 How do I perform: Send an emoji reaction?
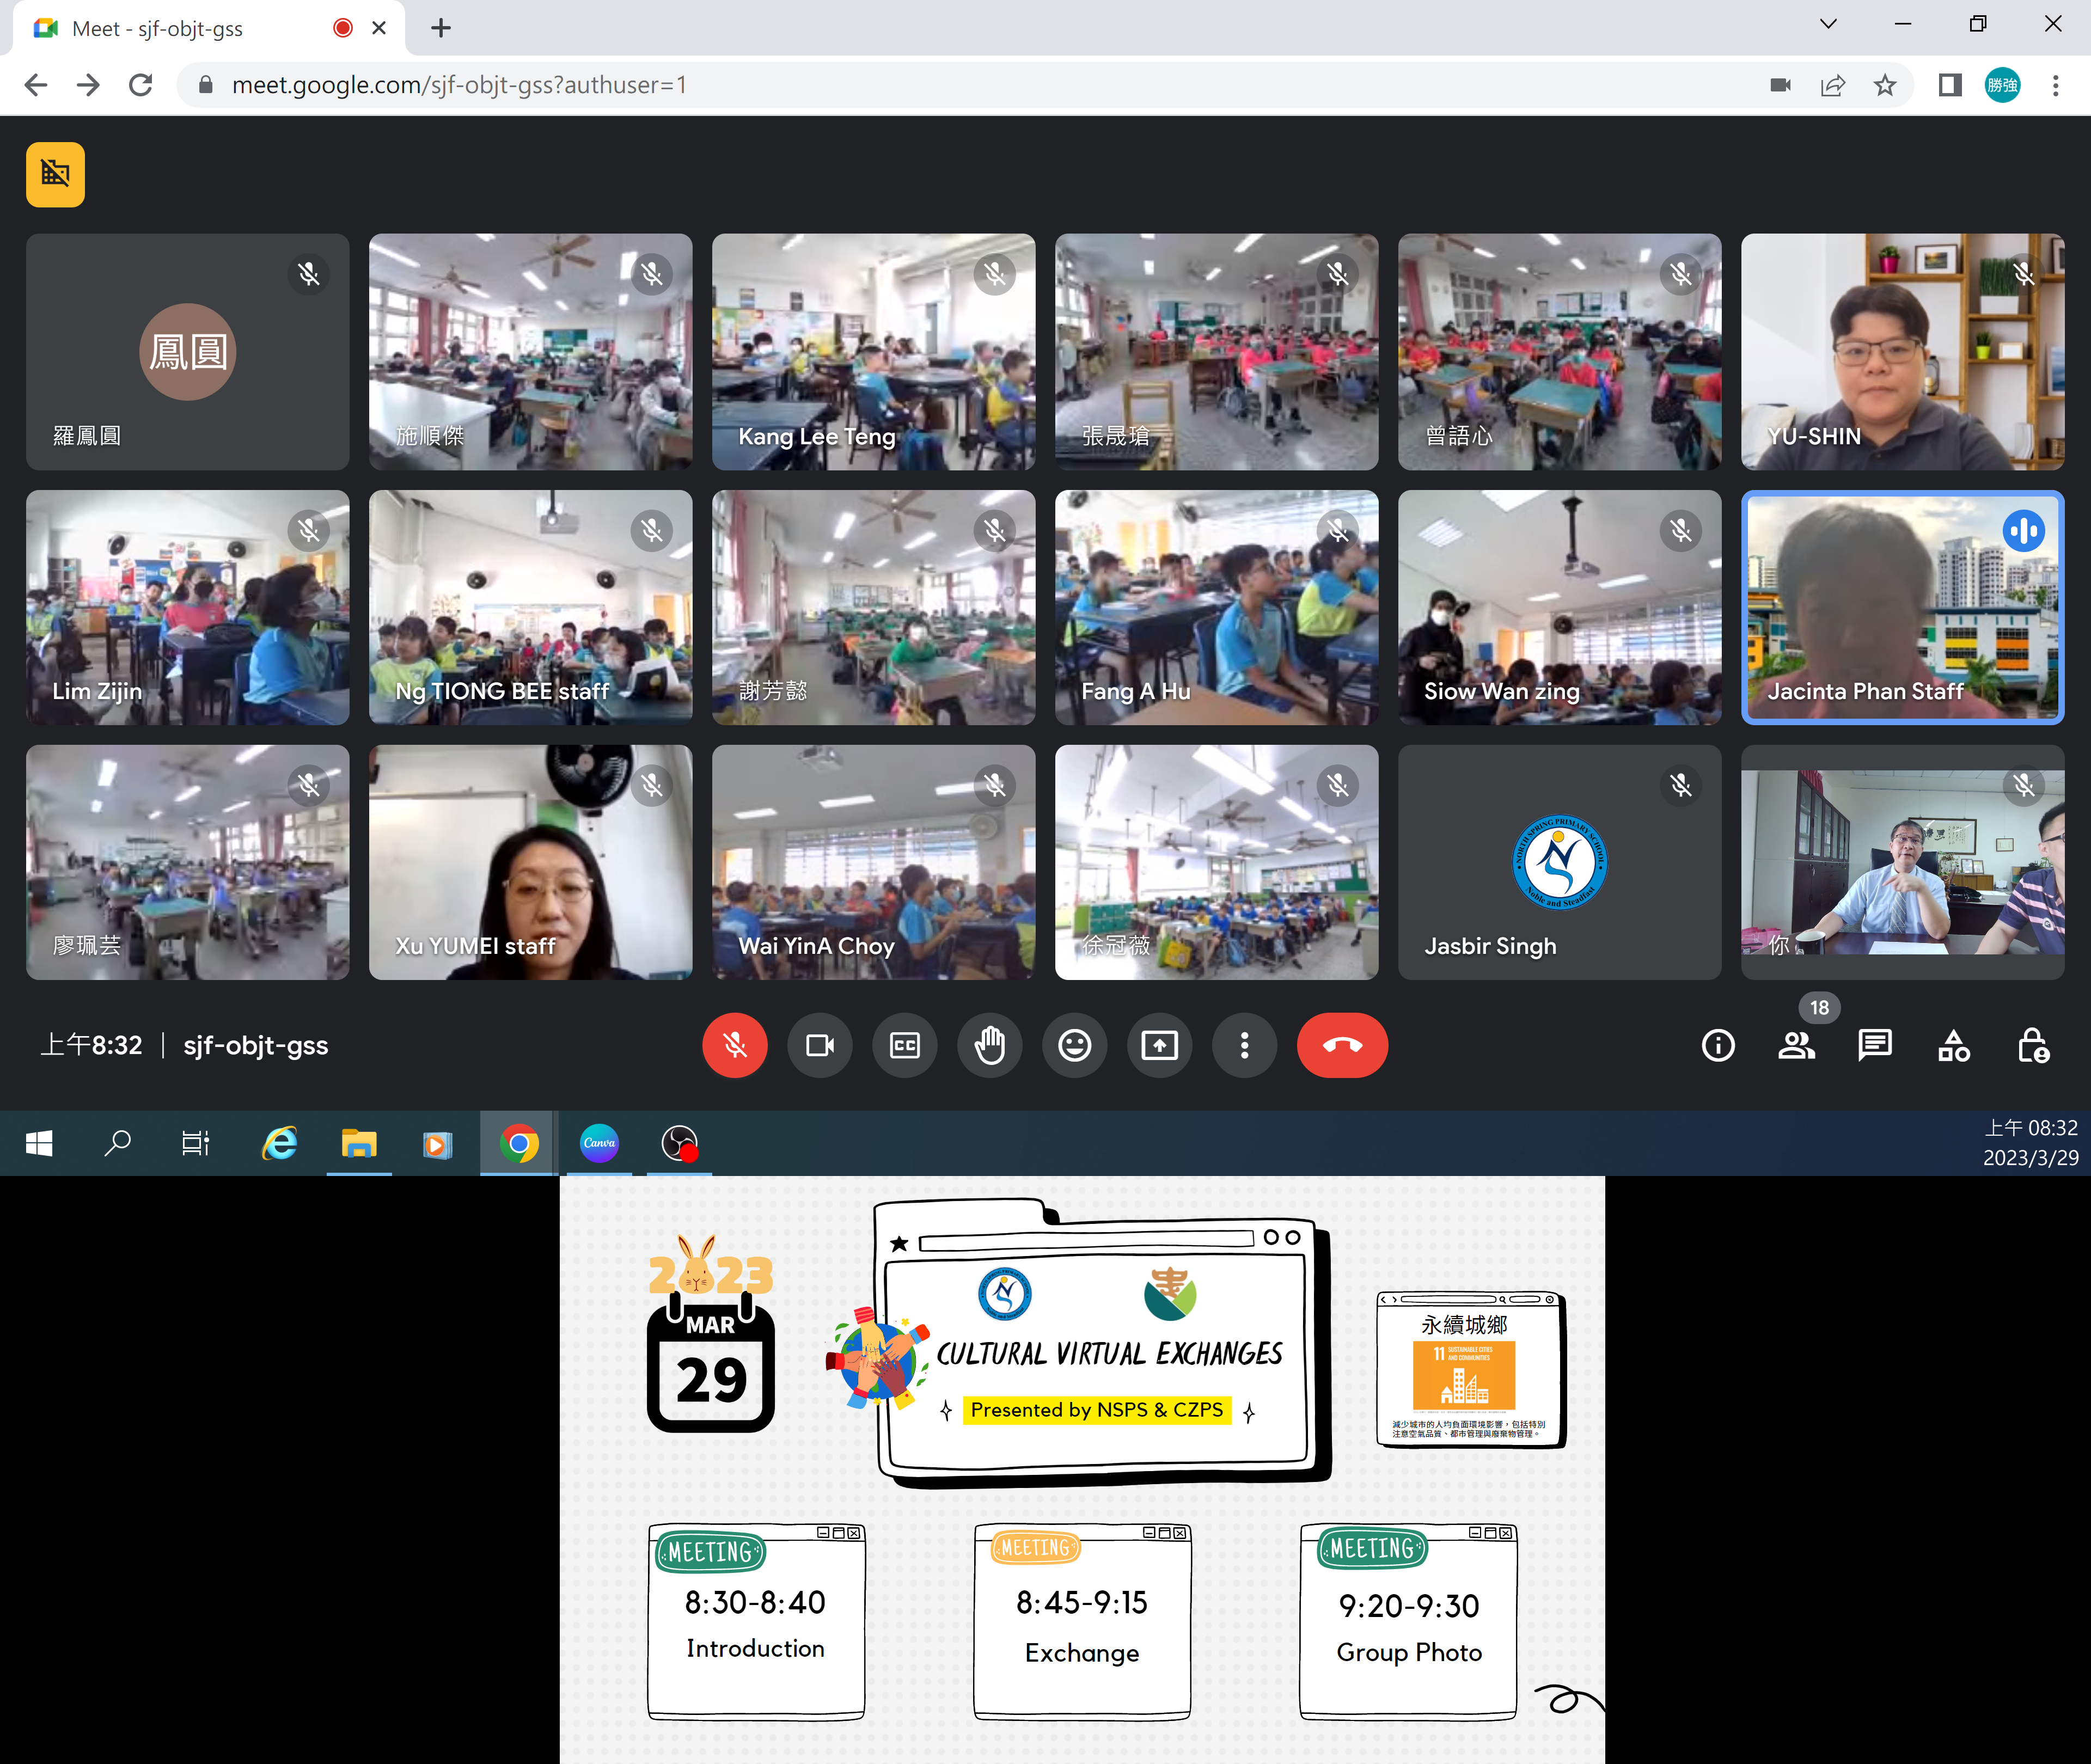pyautogui.click(x=1074, y=1045)
